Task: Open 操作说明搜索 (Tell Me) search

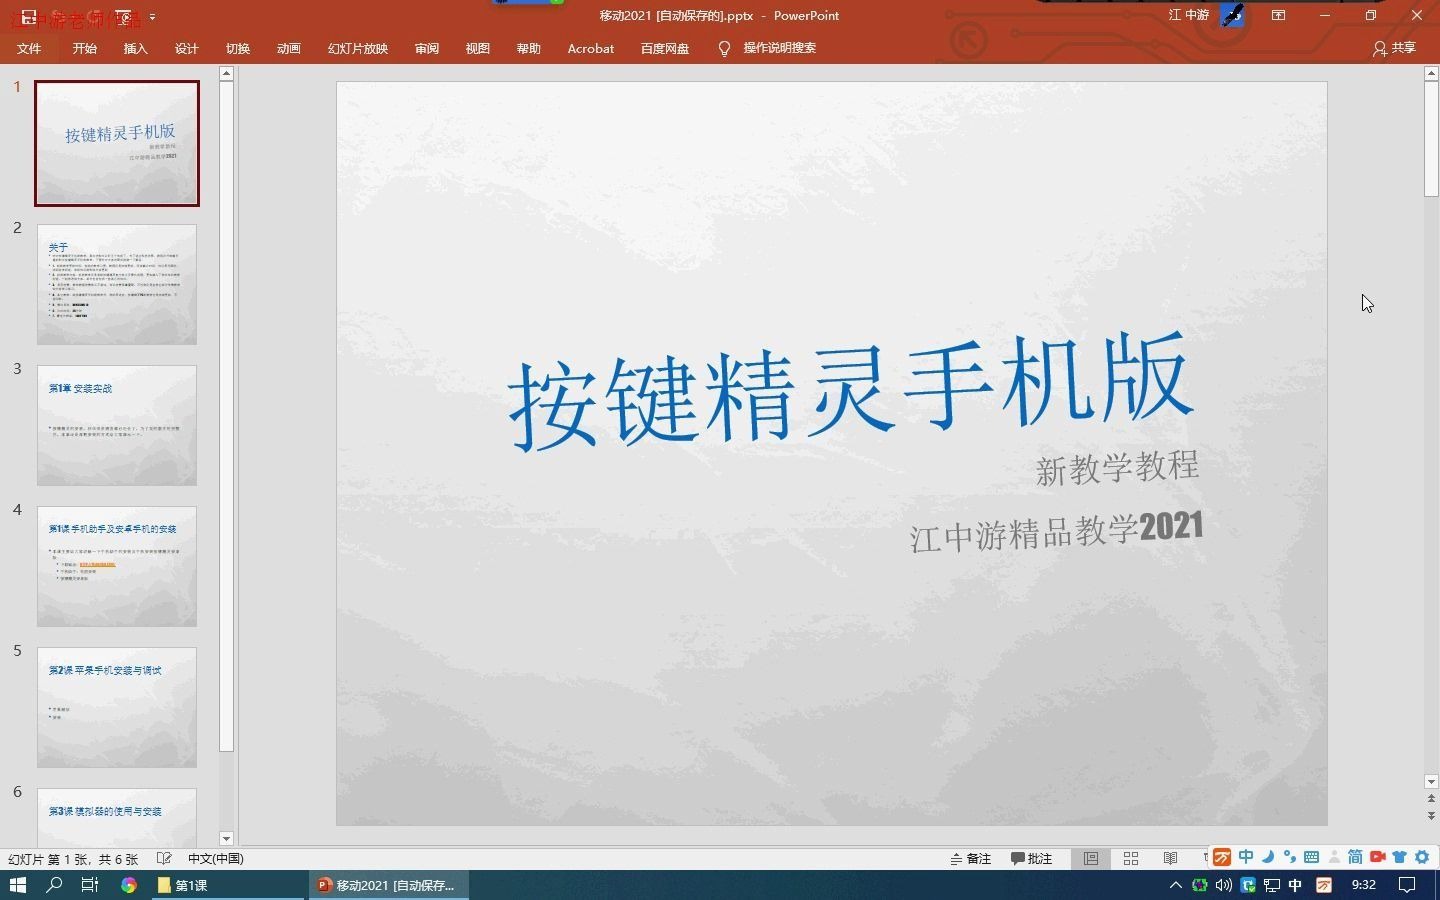Action: click(x=778, y=47)
